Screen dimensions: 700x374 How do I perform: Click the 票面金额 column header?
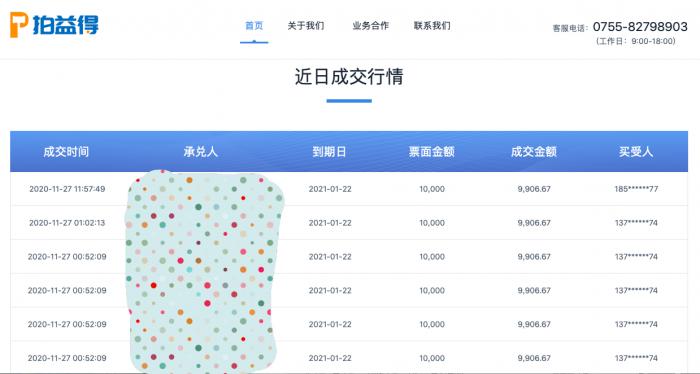pos(432,152)
